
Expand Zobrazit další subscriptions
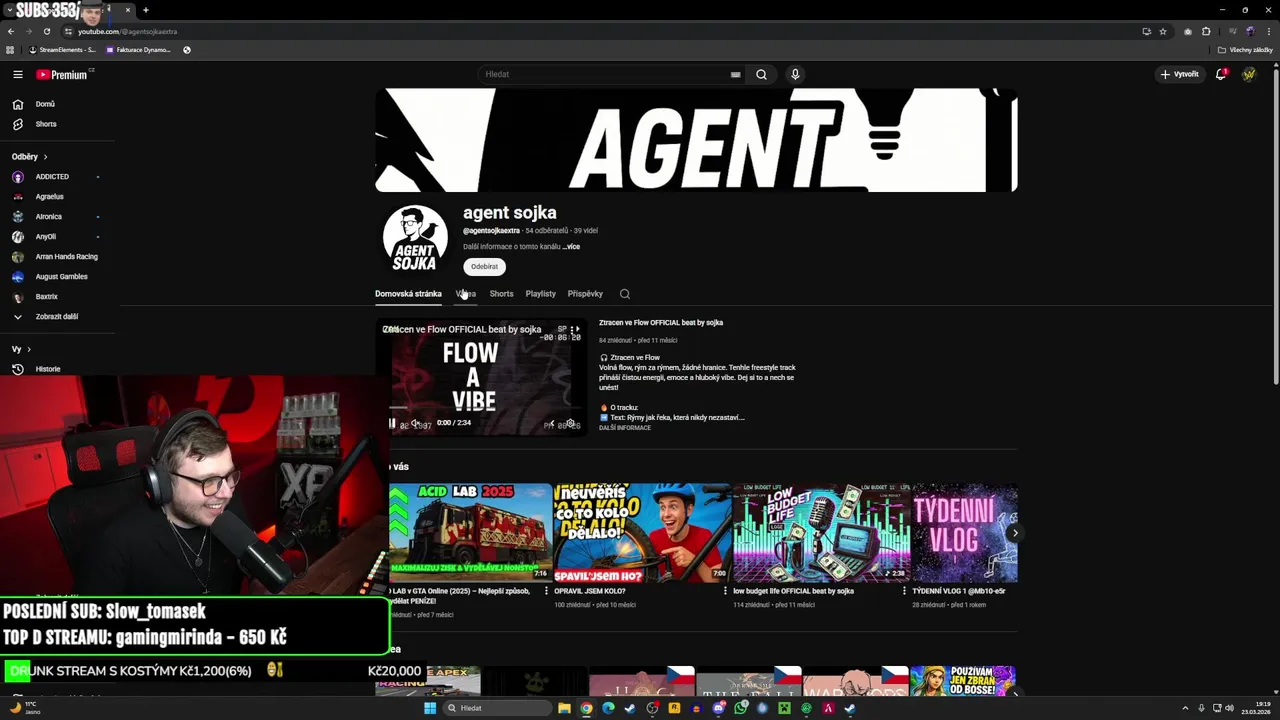(x=57, y=317)
